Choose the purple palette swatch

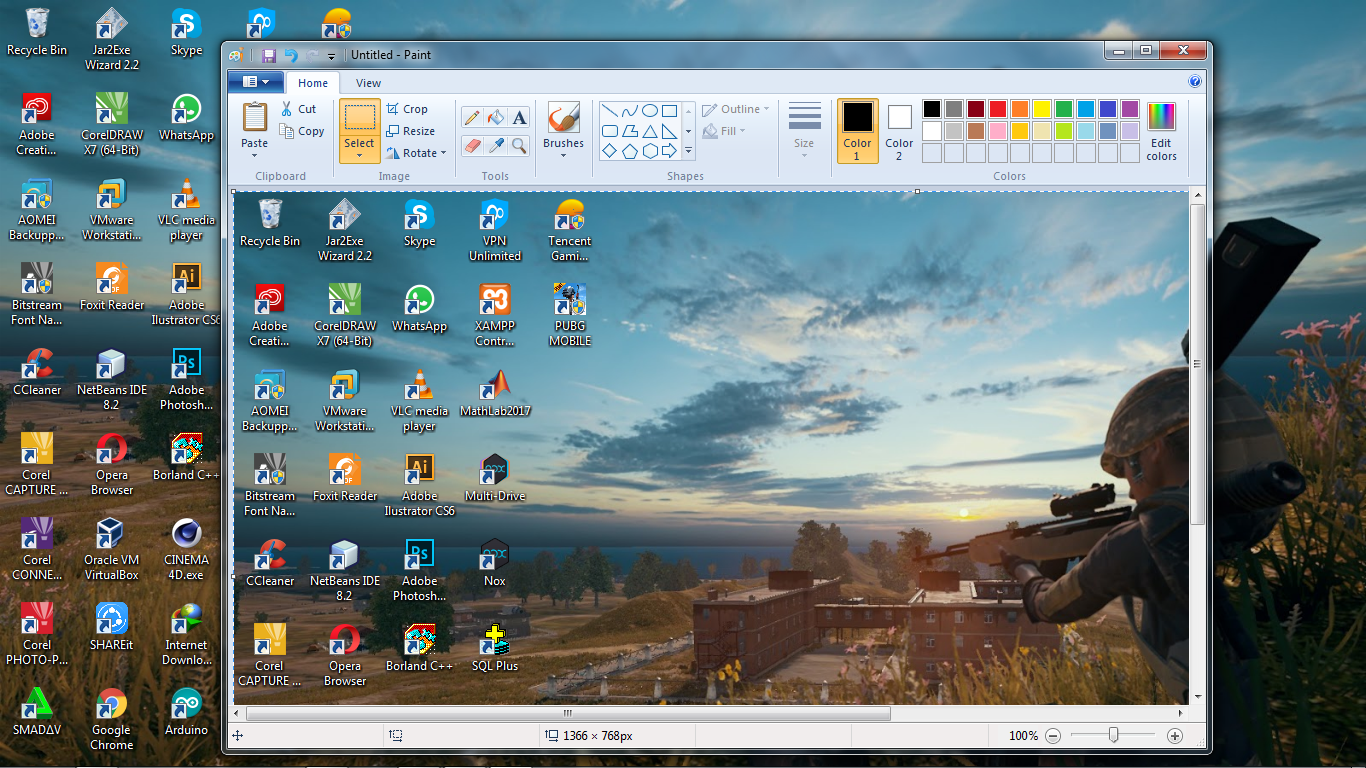pyautogui.click(x=1129, y=109)
